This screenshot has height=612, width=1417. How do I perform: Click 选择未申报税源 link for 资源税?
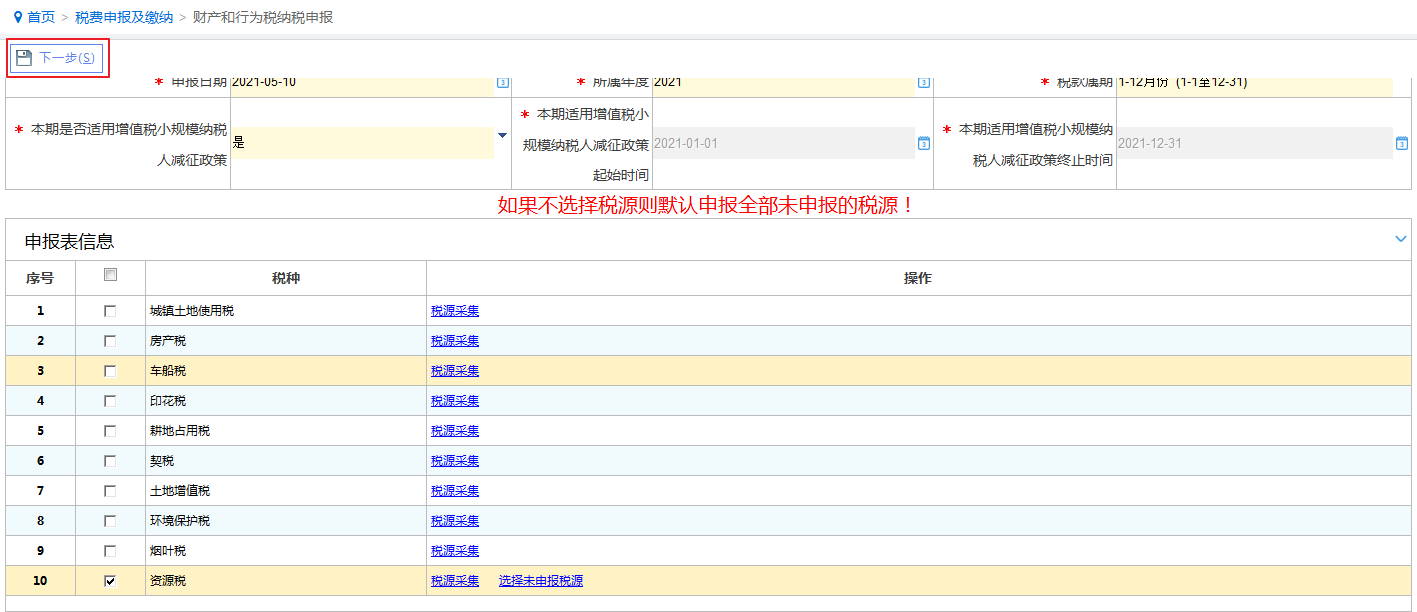[541, 581]
